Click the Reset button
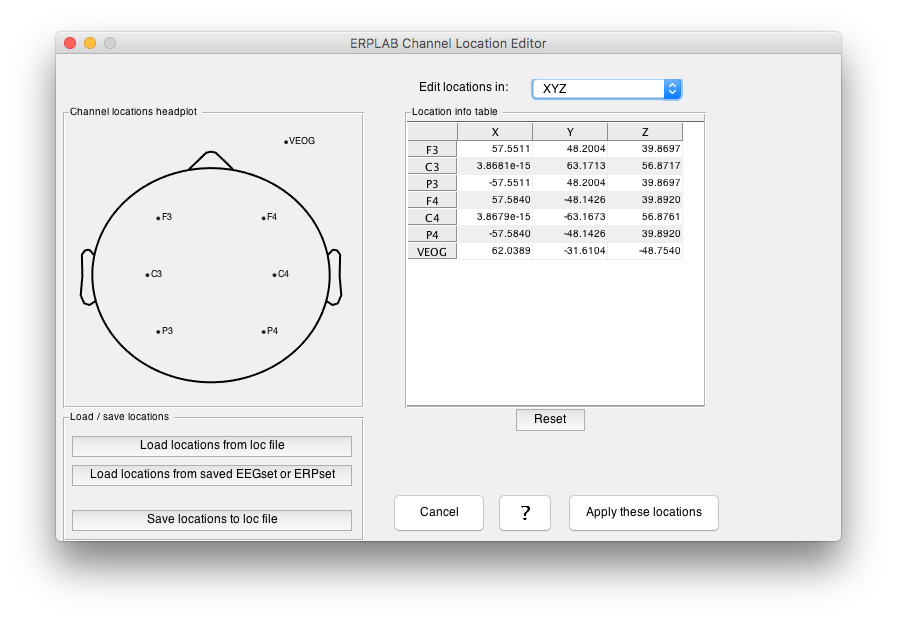Viewport: 897px width, 621px height. tap(550, 419)
